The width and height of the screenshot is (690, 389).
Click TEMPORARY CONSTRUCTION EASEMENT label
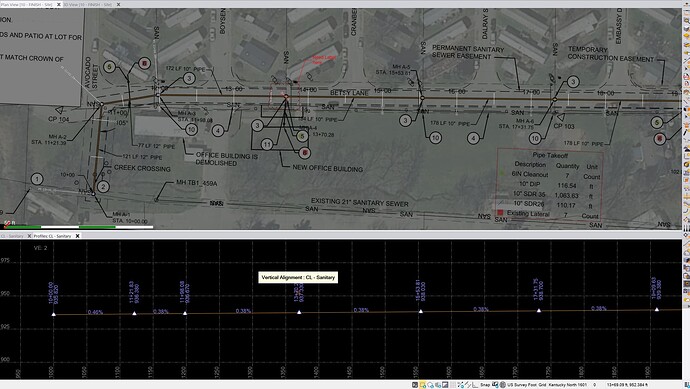coord(611,54)
